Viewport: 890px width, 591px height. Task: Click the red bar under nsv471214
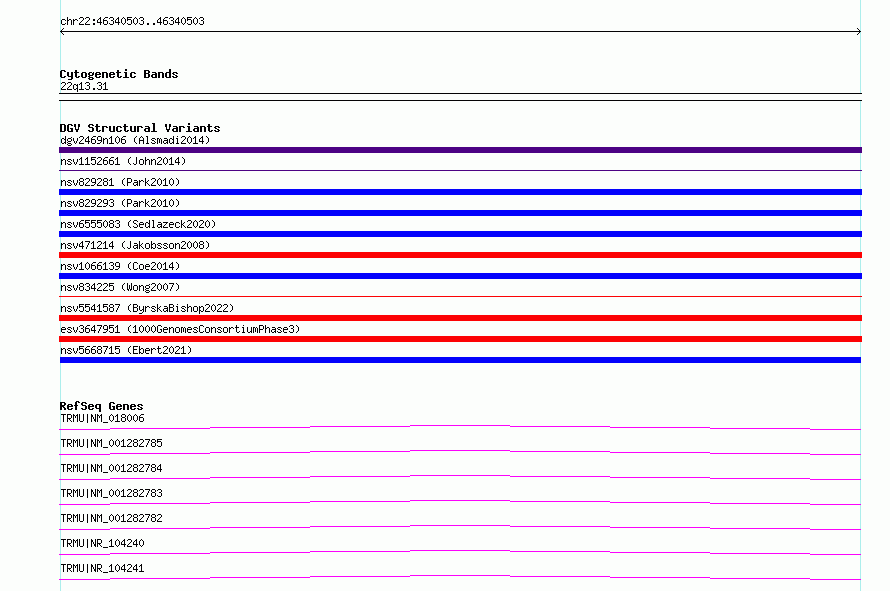click(x=460, y=255)
